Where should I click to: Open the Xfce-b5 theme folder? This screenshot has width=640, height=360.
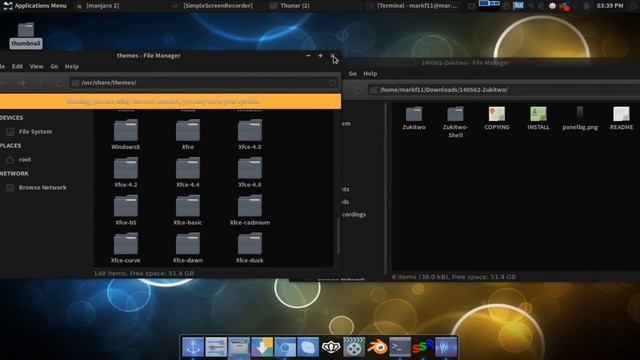[x=126, y=210]
